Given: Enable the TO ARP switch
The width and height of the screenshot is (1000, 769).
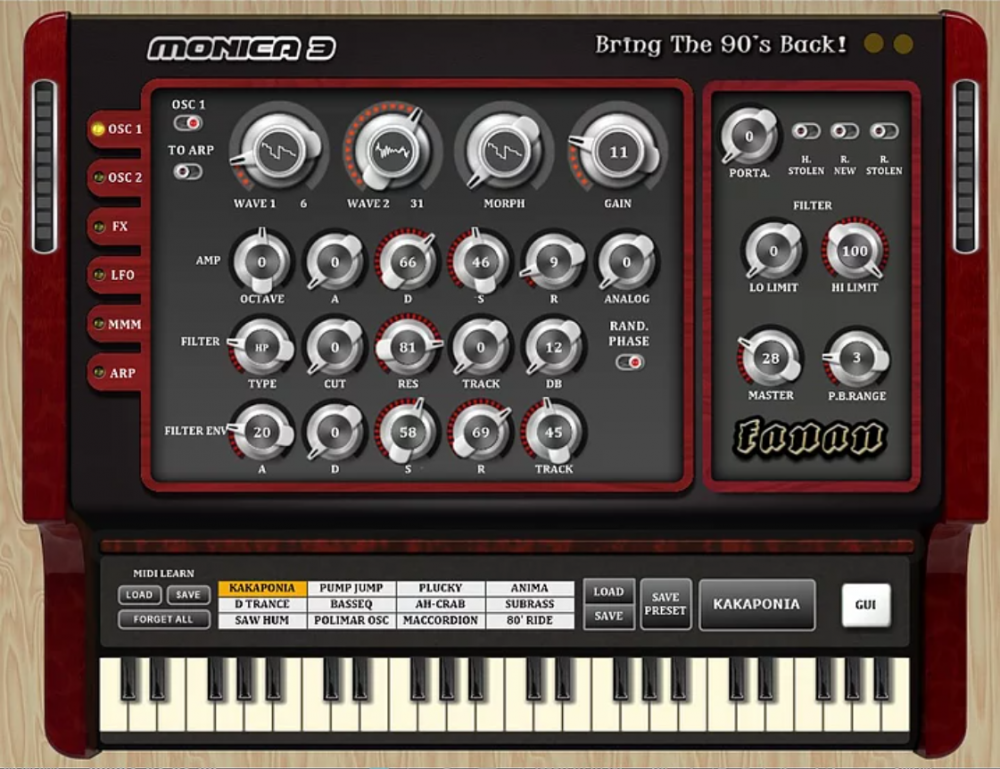Looking at the screenshot, I should point(187,171).
